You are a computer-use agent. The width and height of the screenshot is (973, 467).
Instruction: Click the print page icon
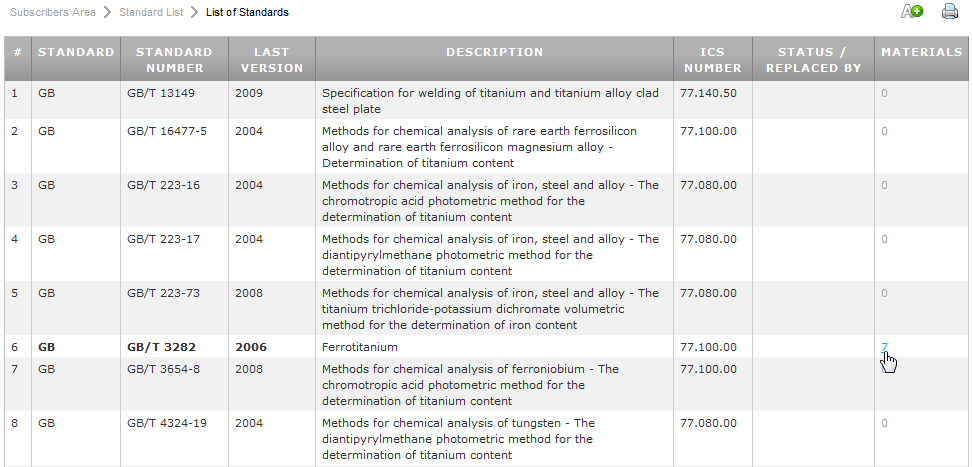[x=949, y=12]
